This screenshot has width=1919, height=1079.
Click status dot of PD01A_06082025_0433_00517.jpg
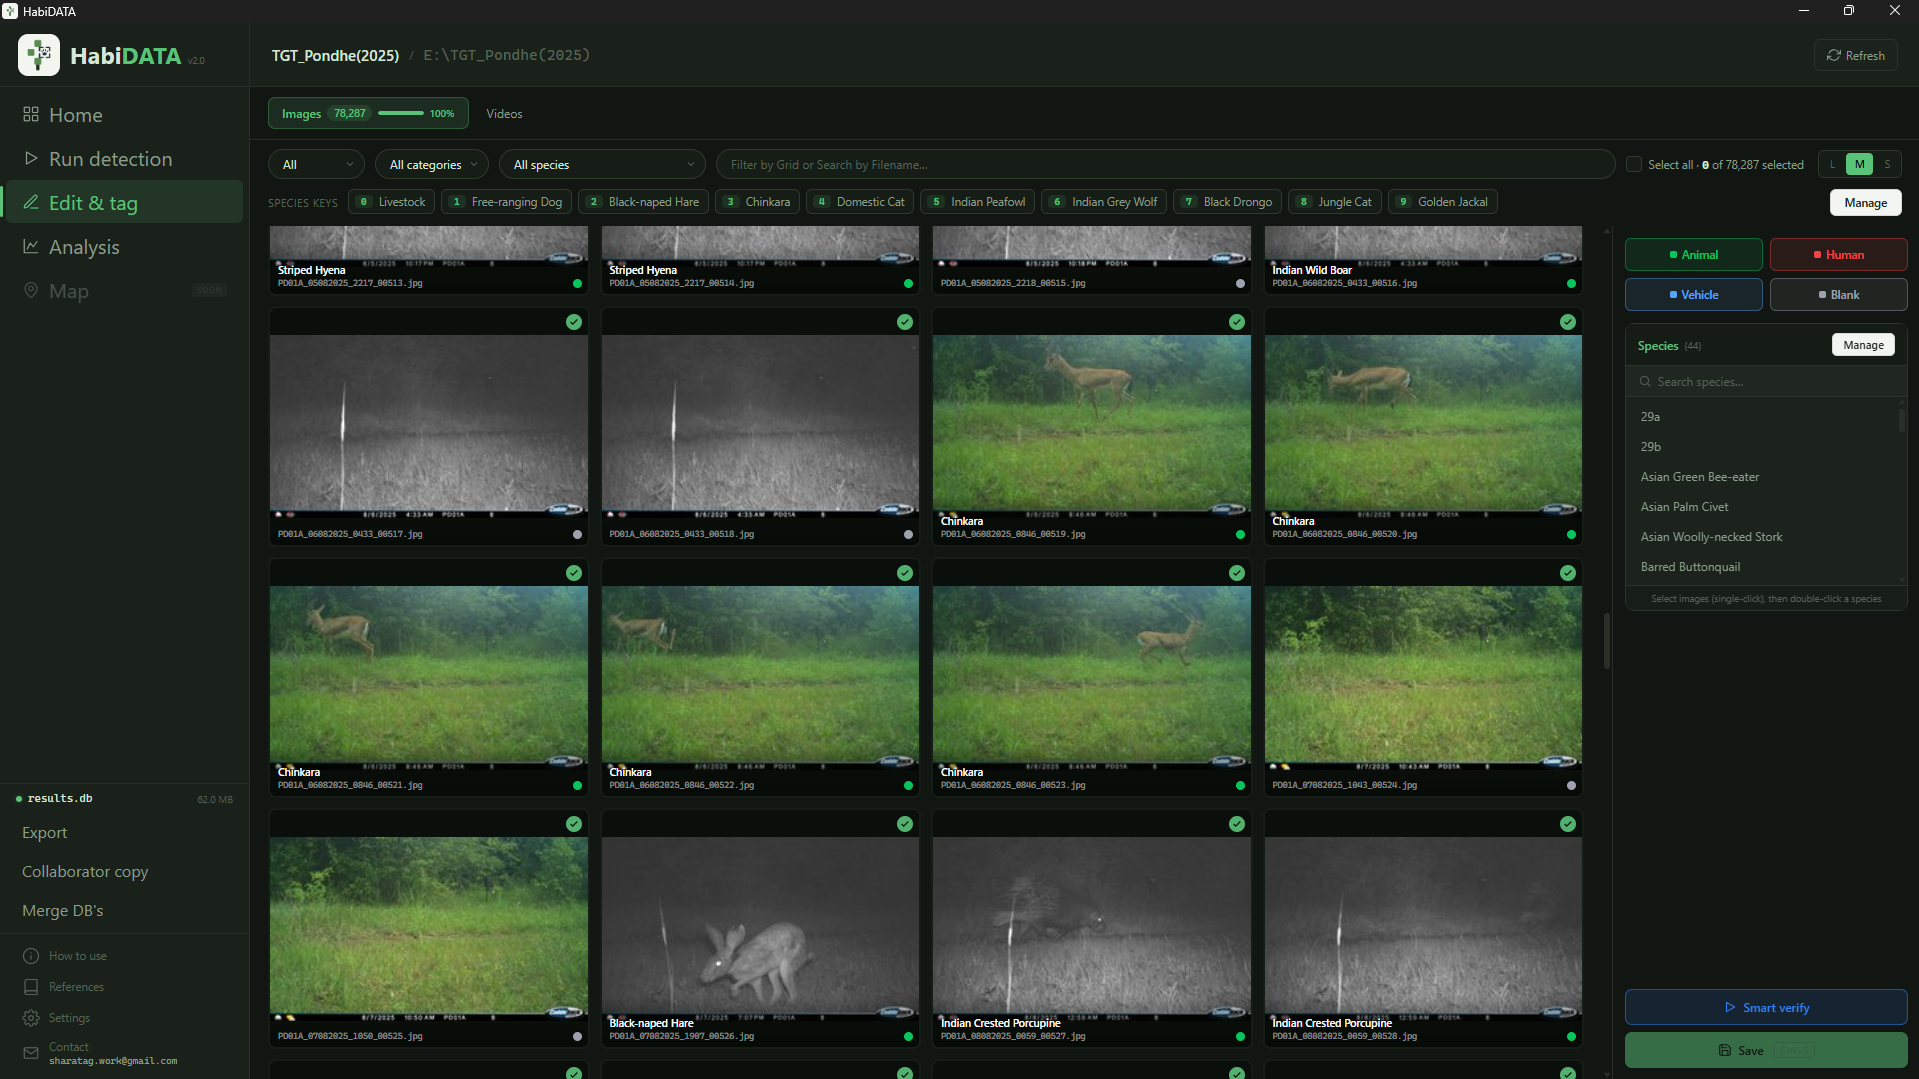577,534
